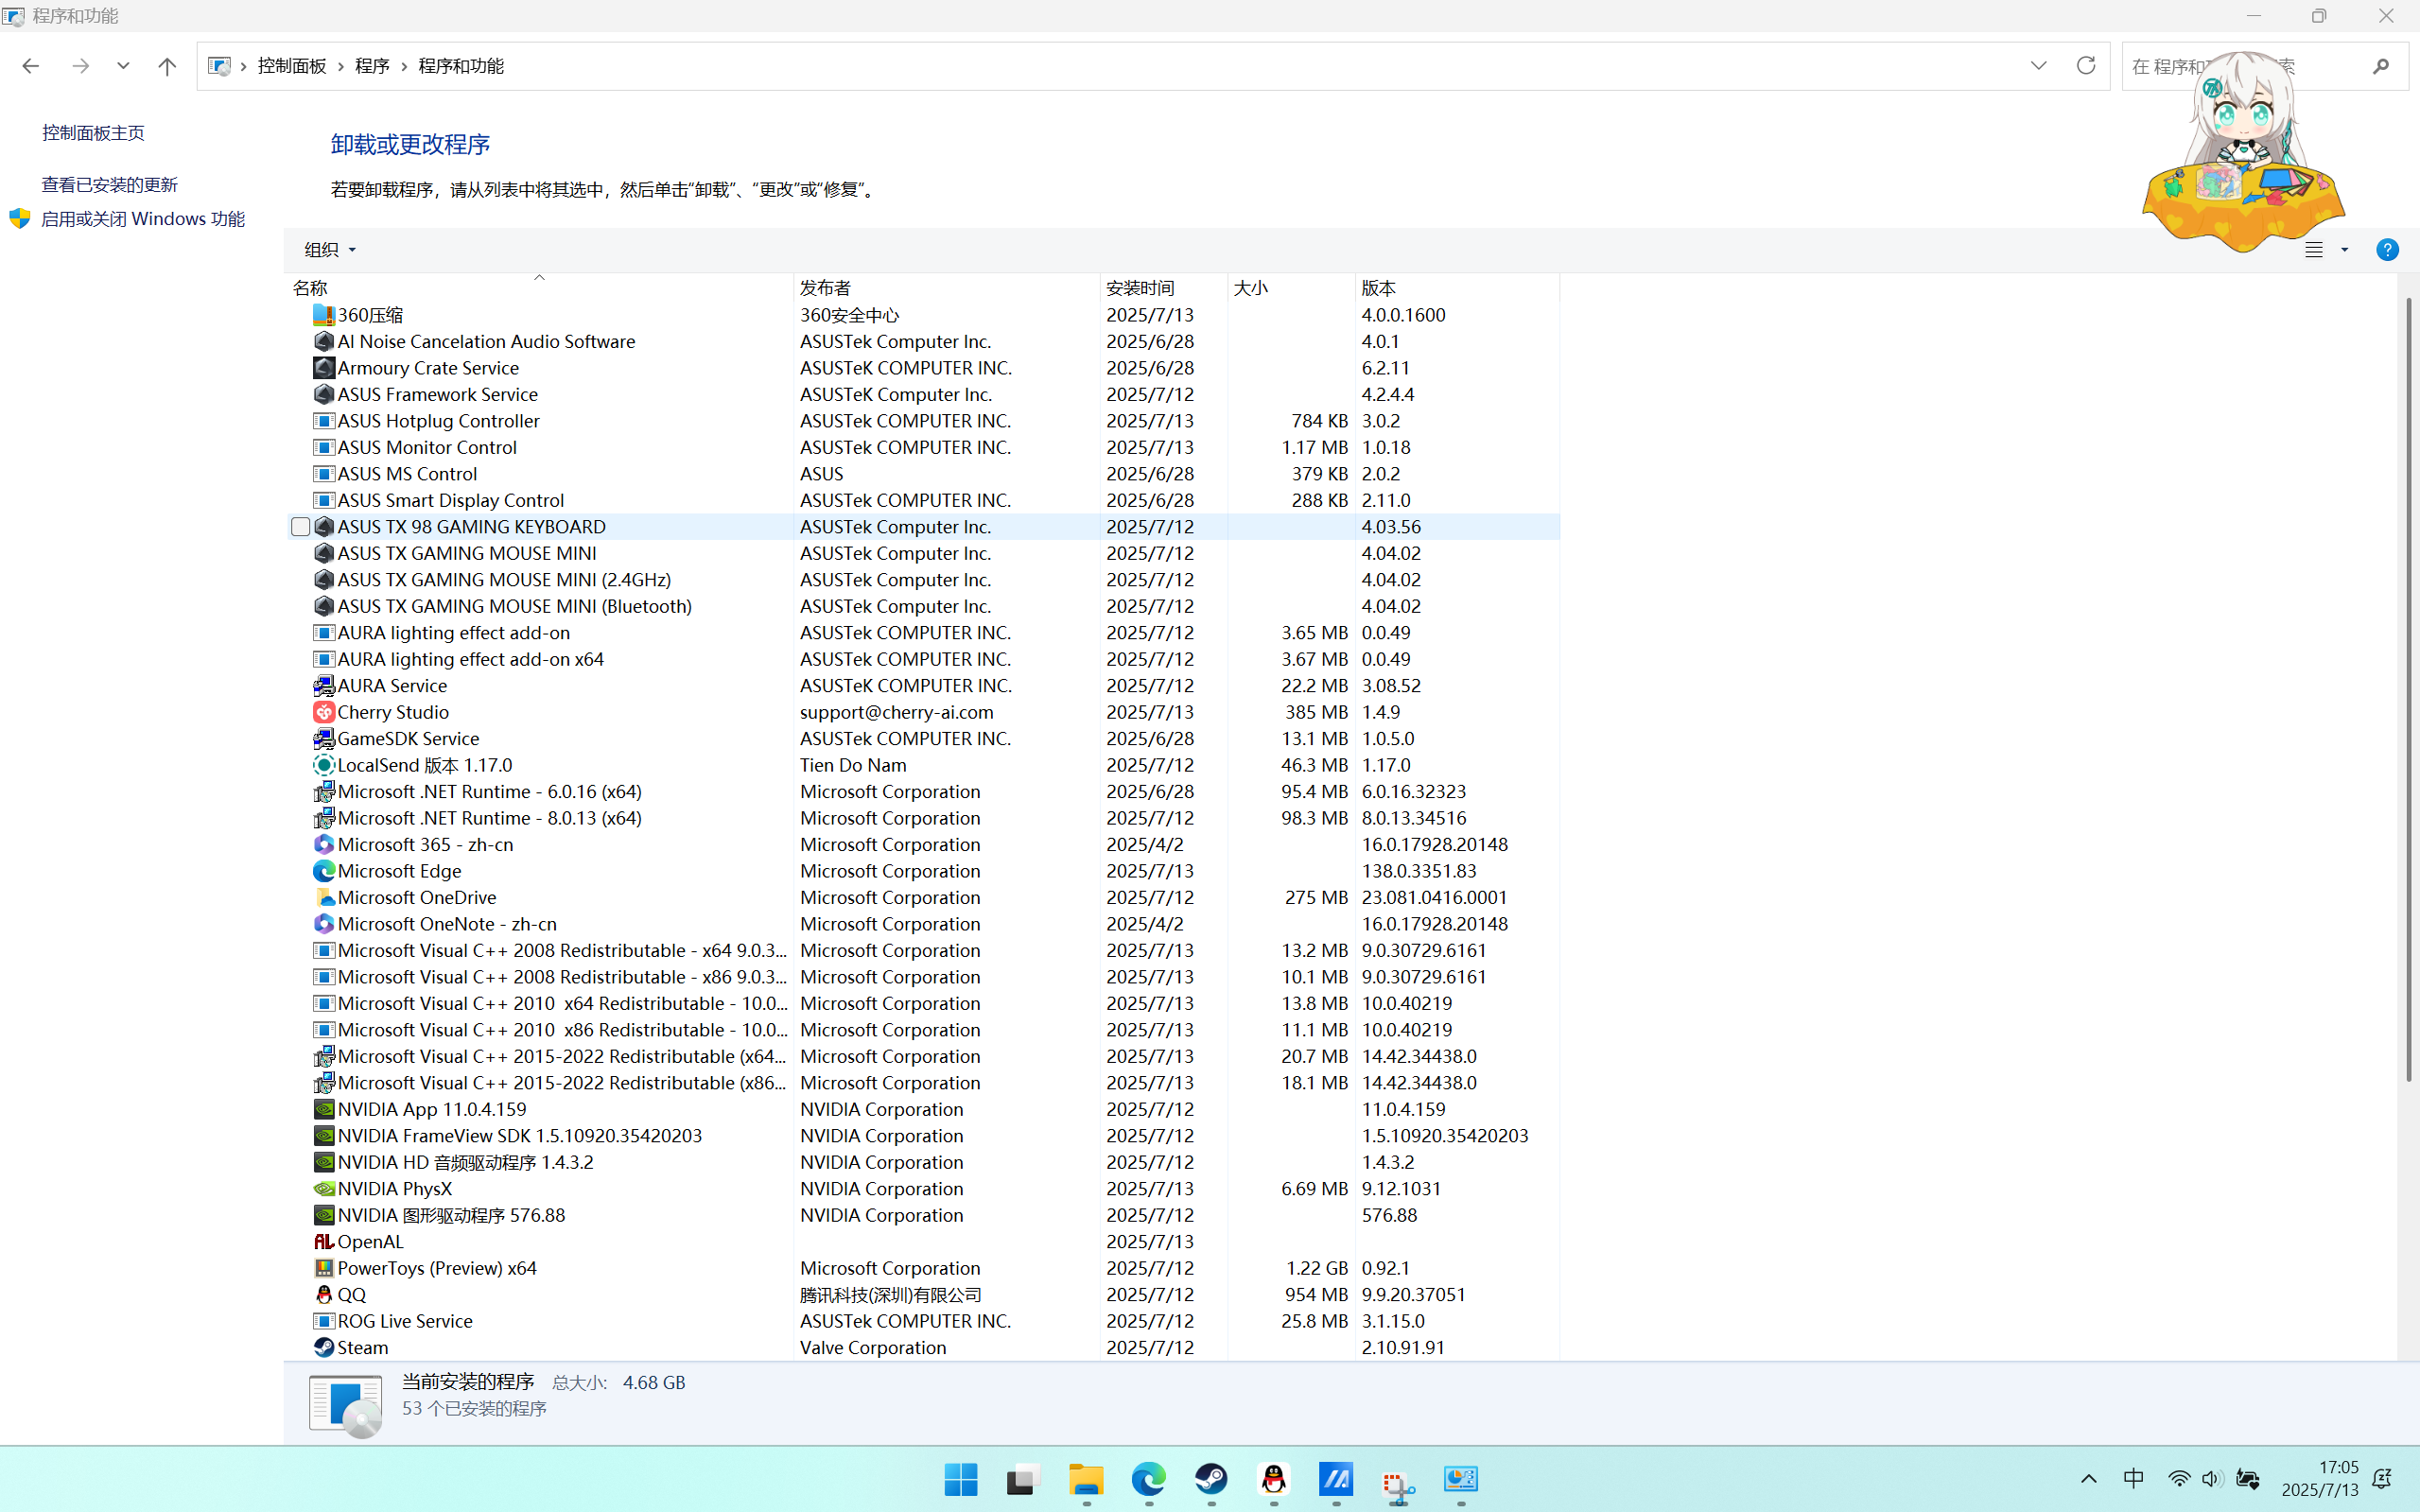Open 启用或关闭 Windows 功能 link
This screenshot has height=1512, width=2420.
tap(143, 219)
